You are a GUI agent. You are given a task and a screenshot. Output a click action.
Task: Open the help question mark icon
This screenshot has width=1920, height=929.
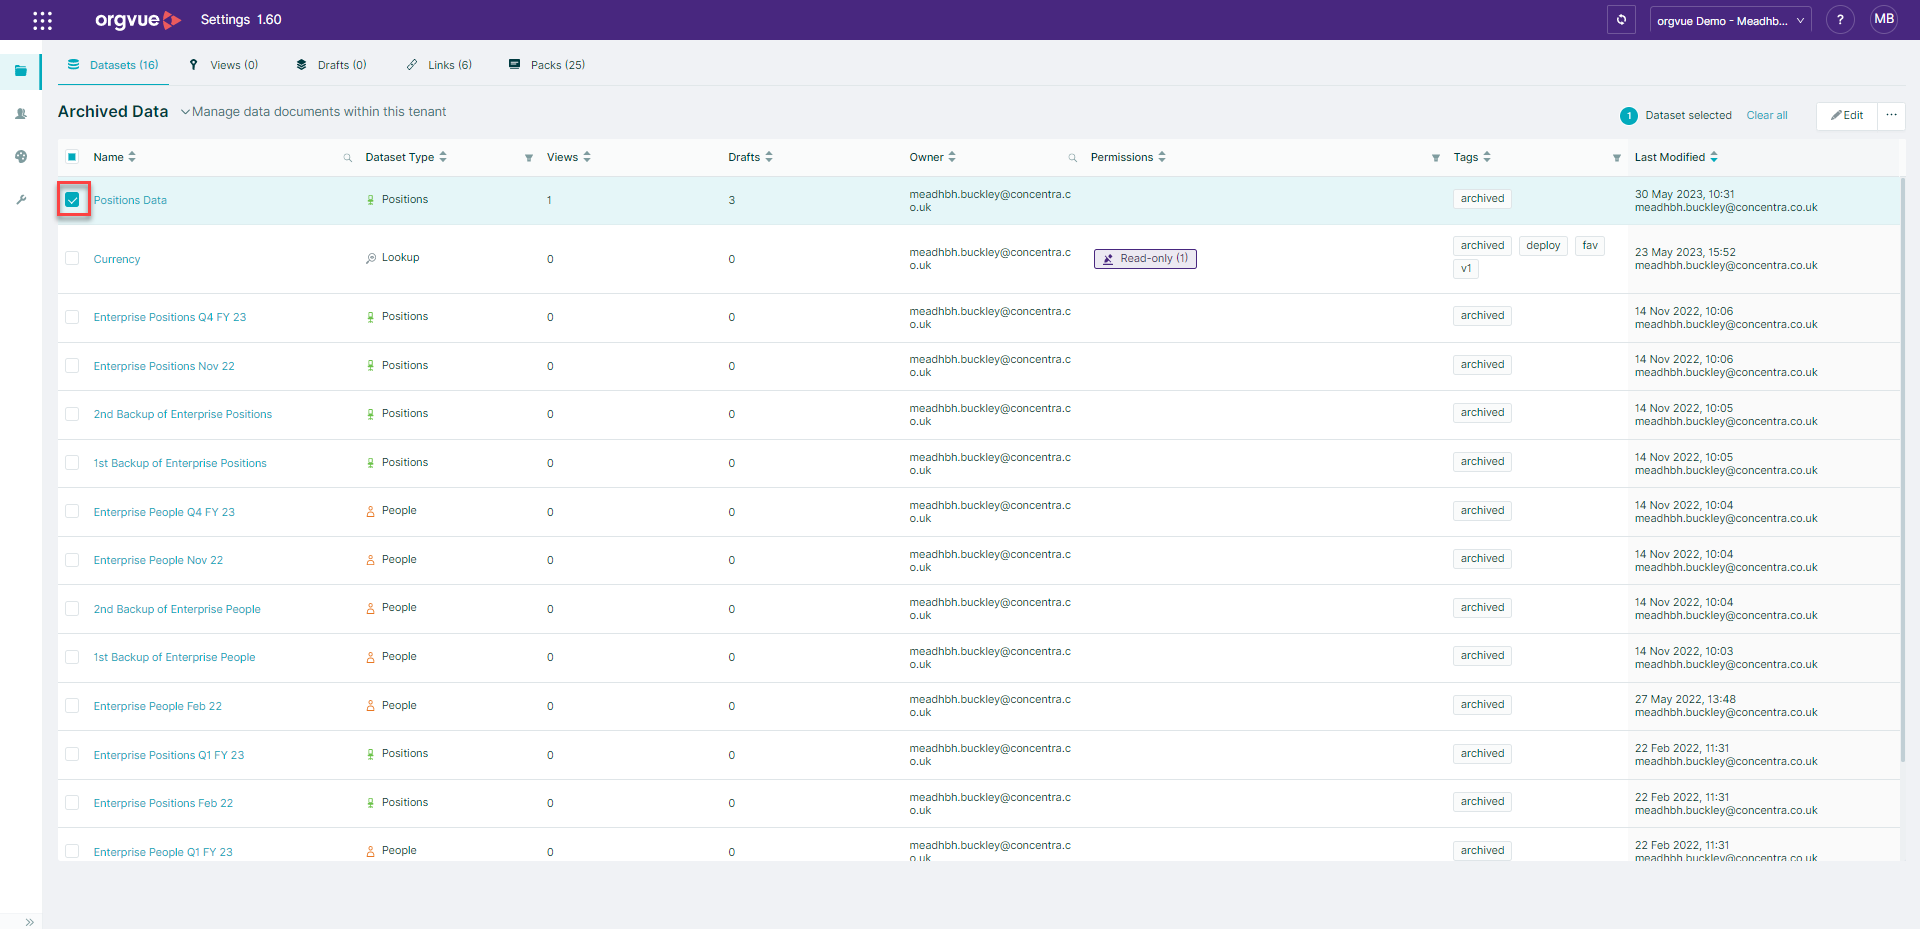1840,20
